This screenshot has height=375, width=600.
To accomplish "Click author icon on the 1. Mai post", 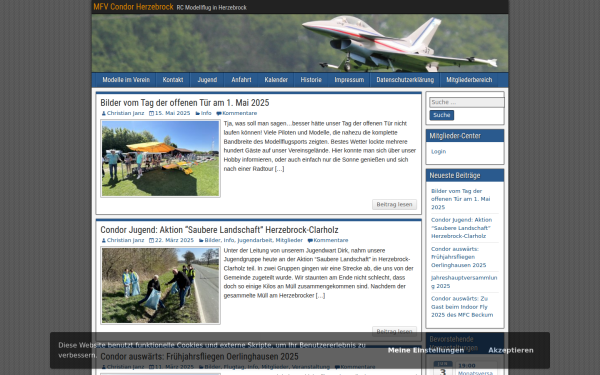I will click(x=103, y=113).
